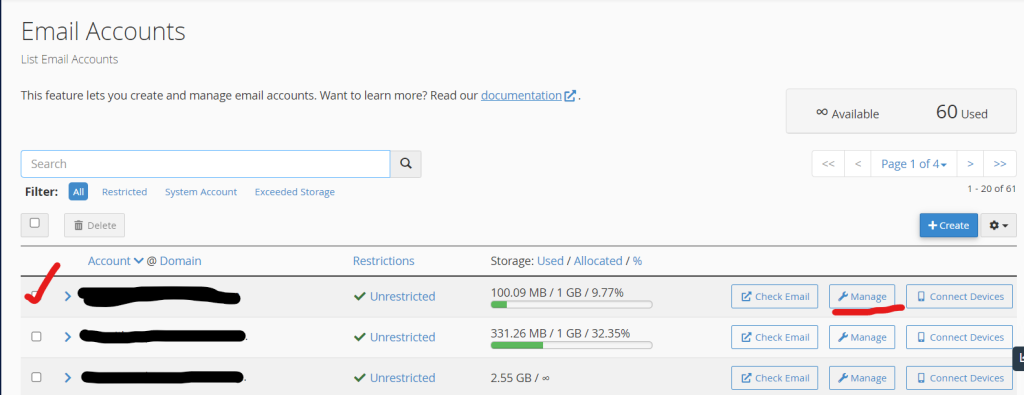Click the 32.35% storage progress bar
1024x395 pixels.
571,345
